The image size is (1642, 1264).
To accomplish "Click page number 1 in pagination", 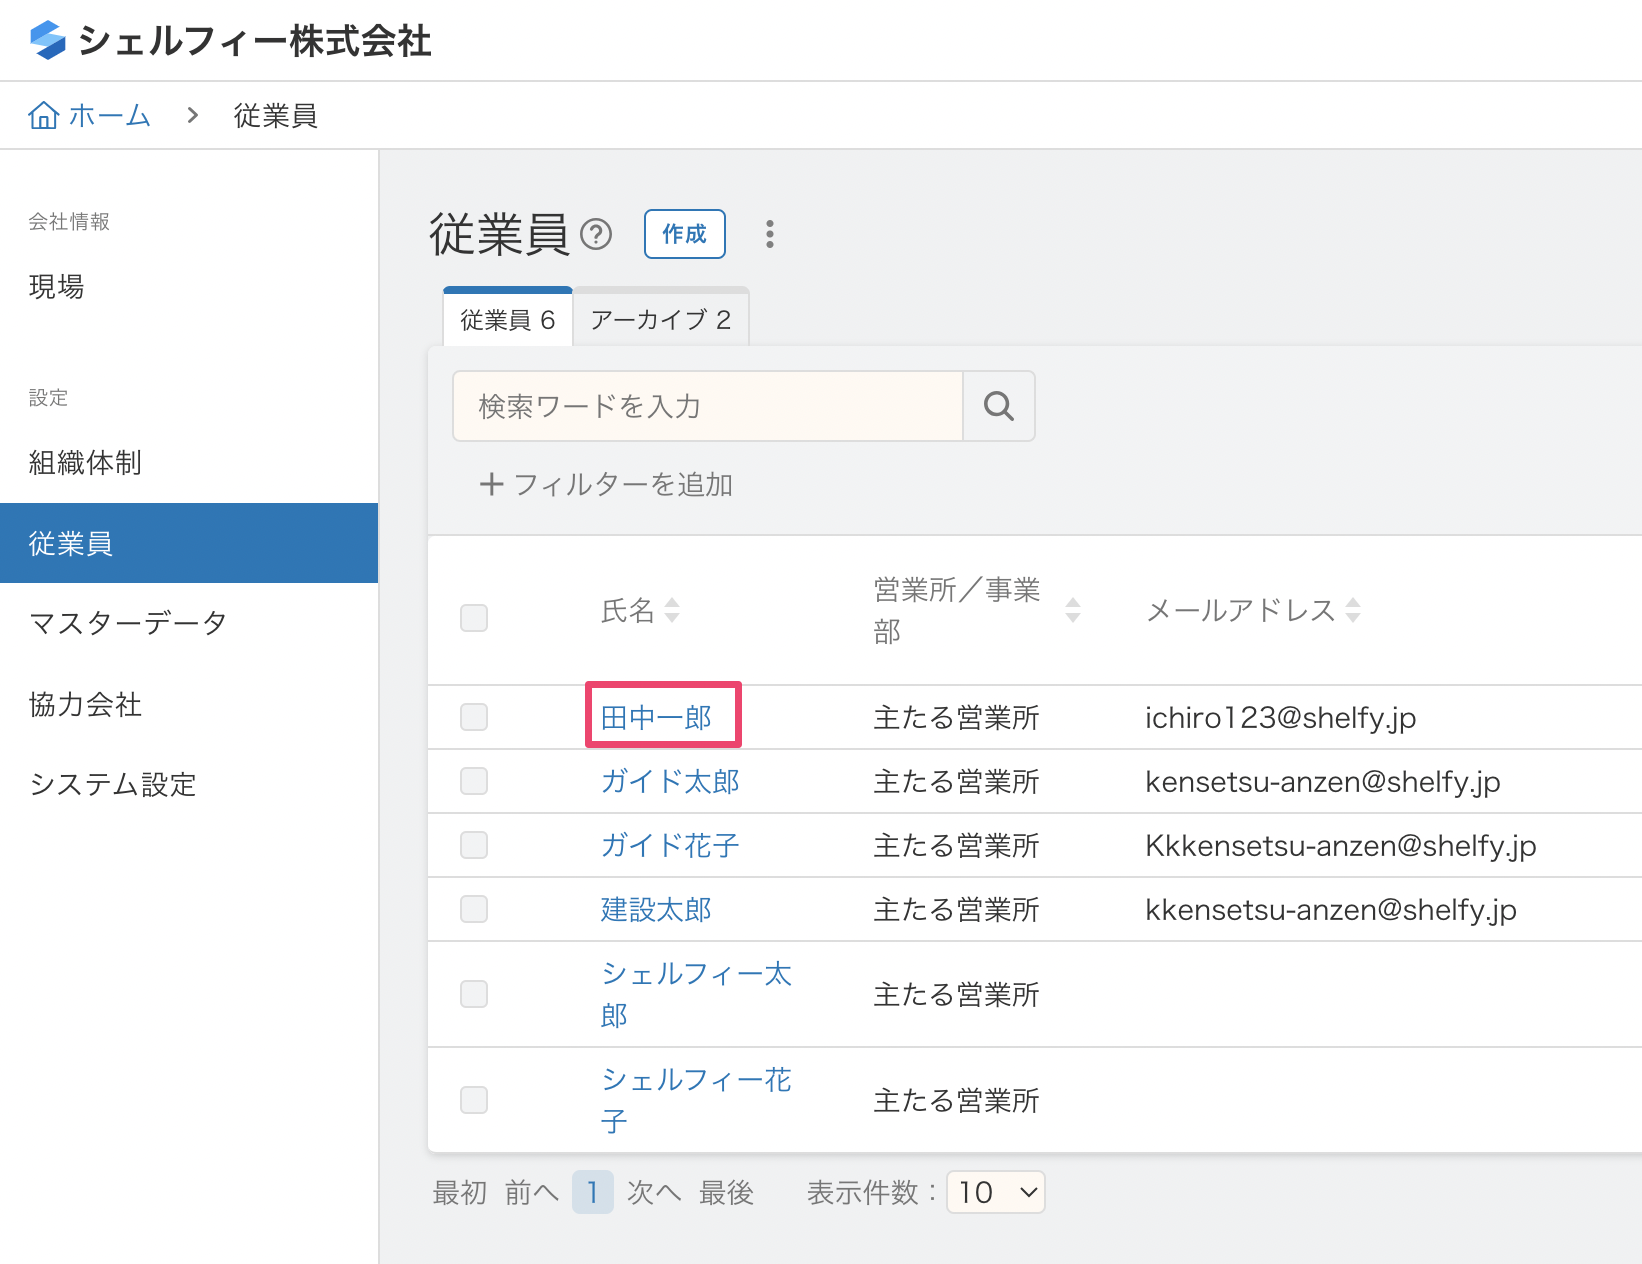I will click(x=592, y=1192).
